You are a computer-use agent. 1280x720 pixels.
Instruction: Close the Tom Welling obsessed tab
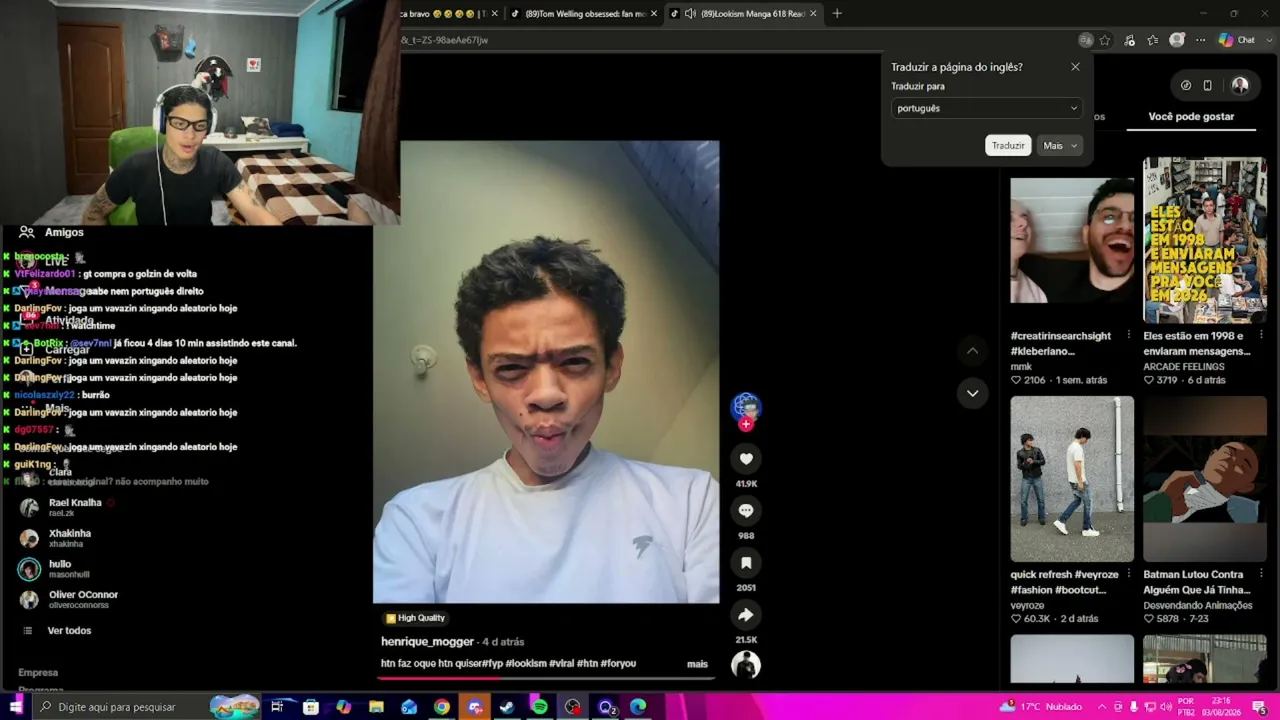(x=655, y=14)
